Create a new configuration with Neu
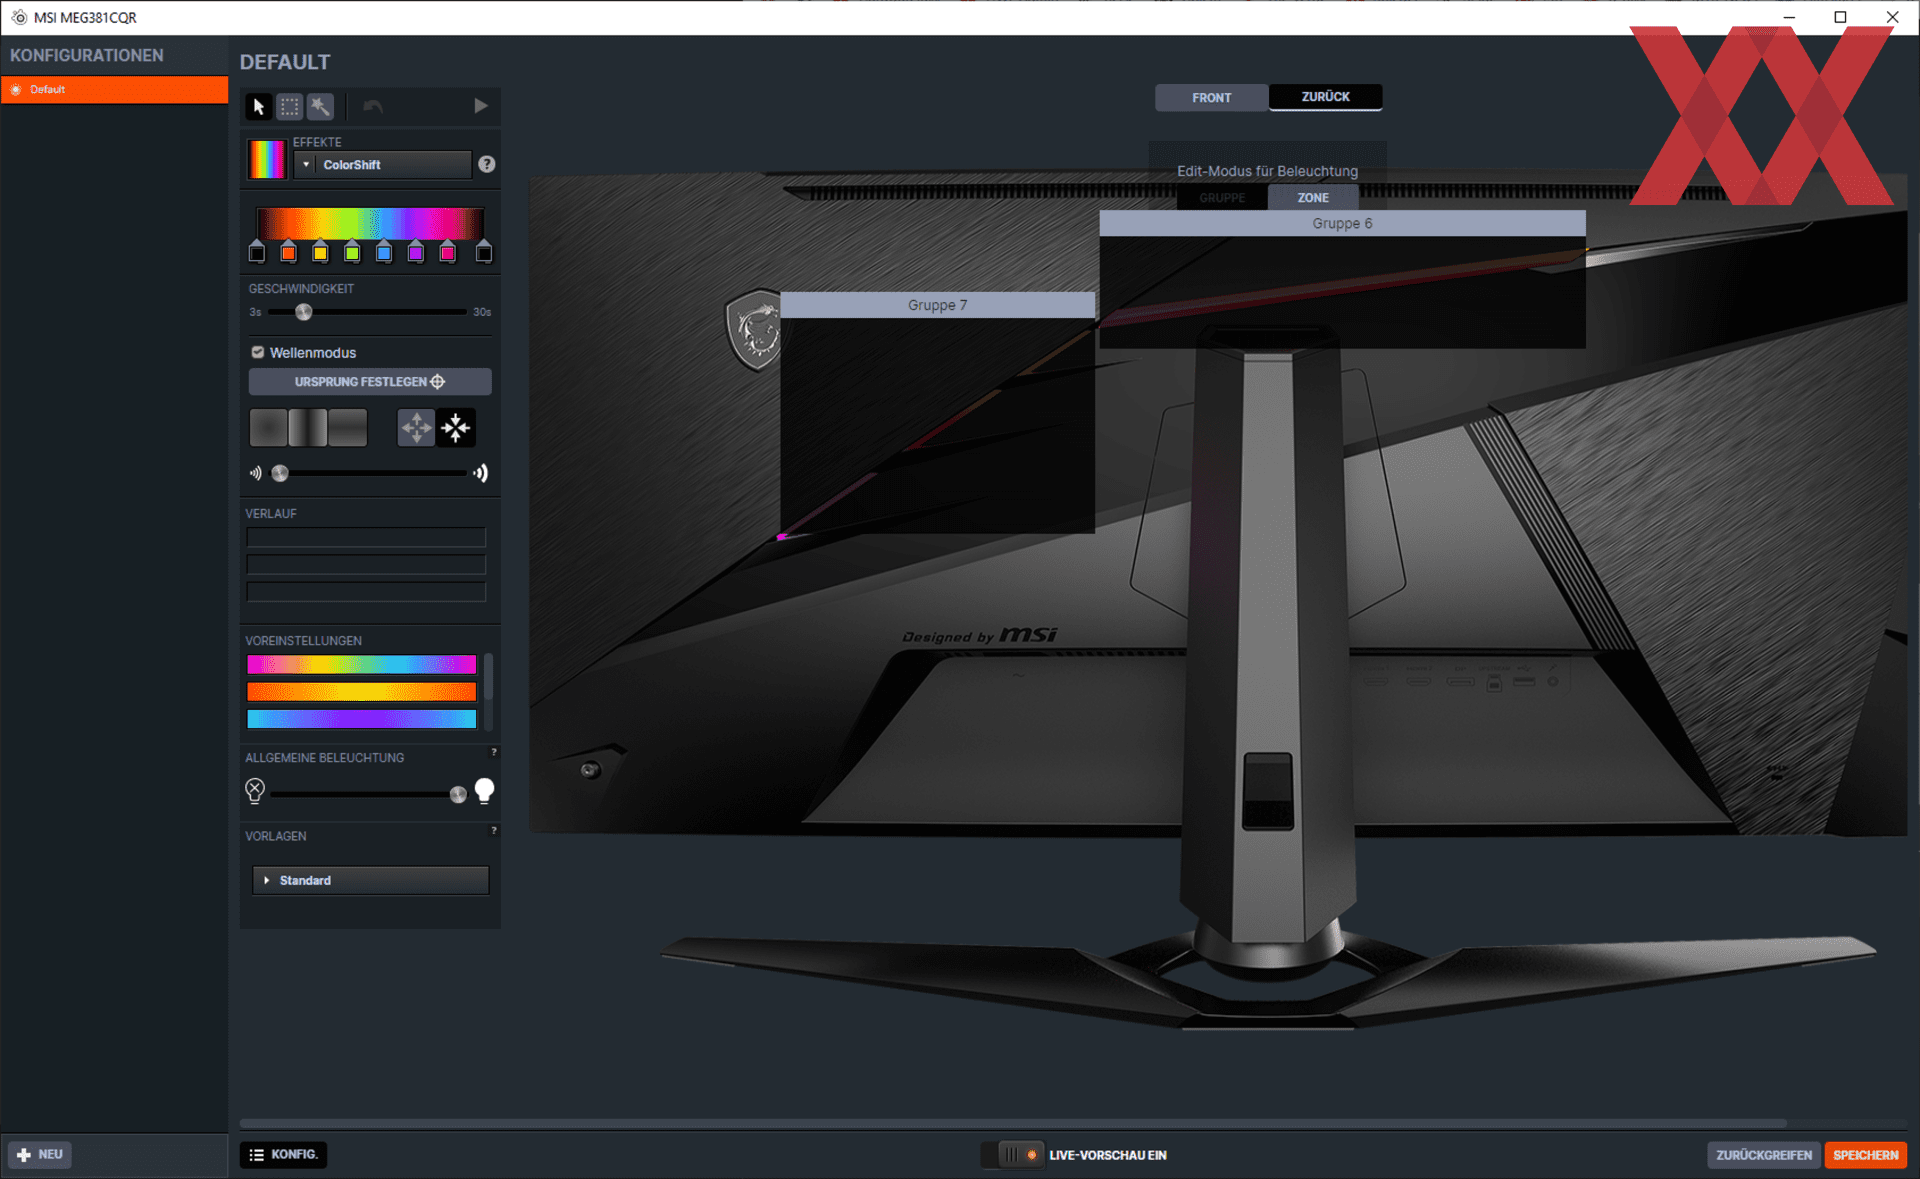 tap(40, 1154)
